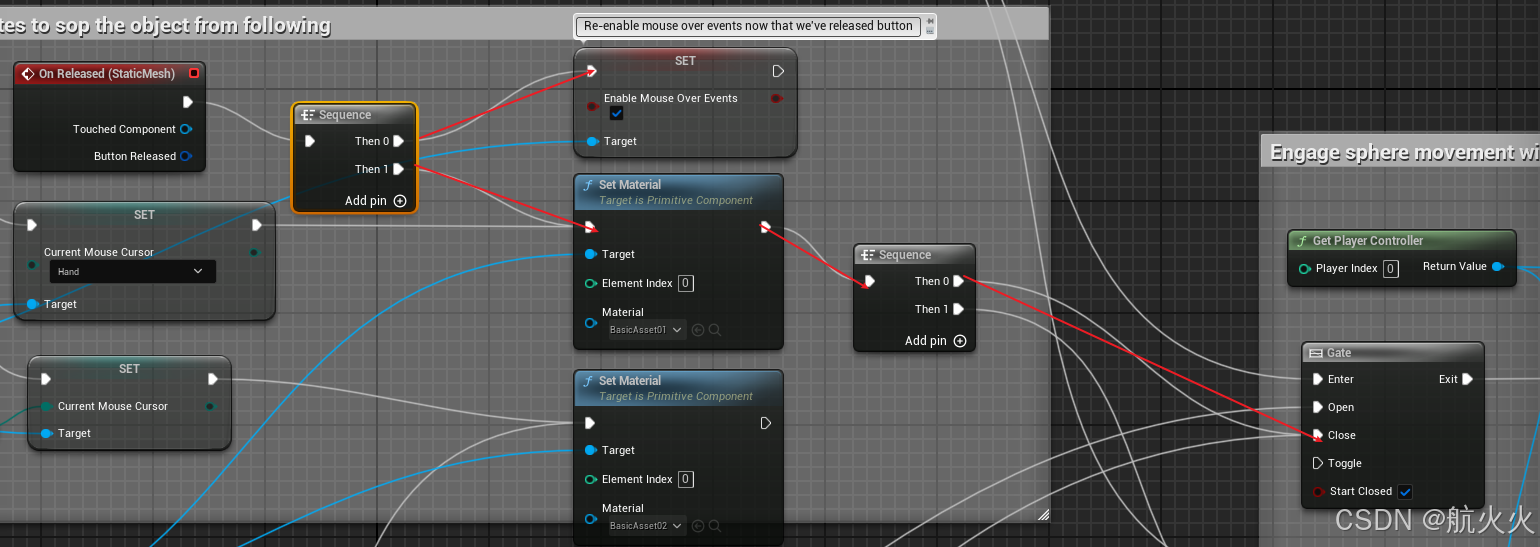This screenshot has height=547, width=1540.
Task: Click the first Sequence node's input exec pin
Action: pos(310,141)
